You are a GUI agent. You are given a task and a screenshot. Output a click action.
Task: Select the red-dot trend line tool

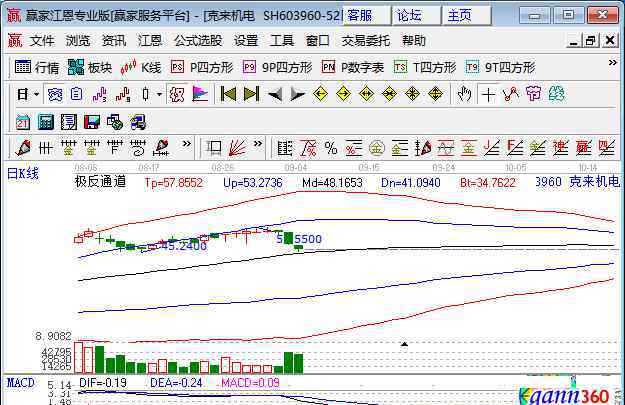[511, 94]
